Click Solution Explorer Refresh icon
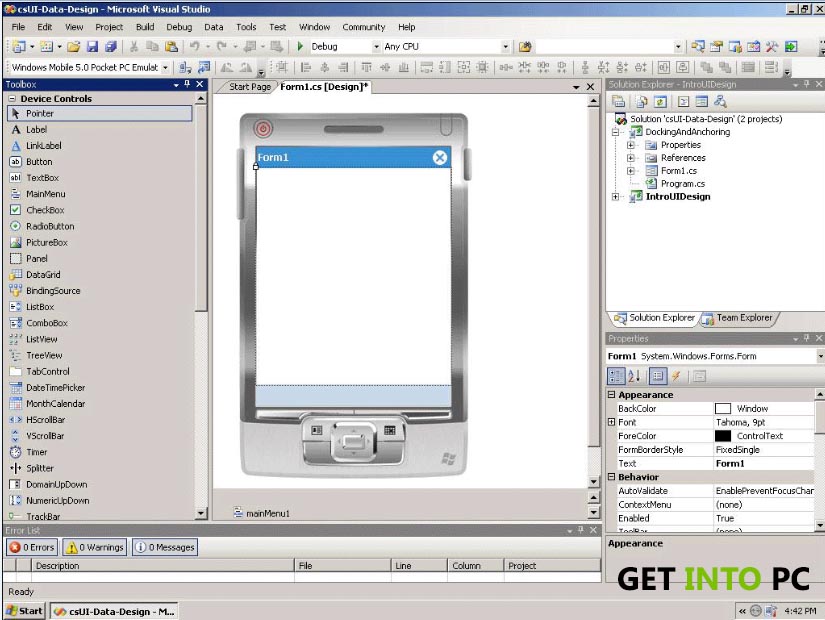This screenshot has height=620, width=825. [x=660, y=102]
